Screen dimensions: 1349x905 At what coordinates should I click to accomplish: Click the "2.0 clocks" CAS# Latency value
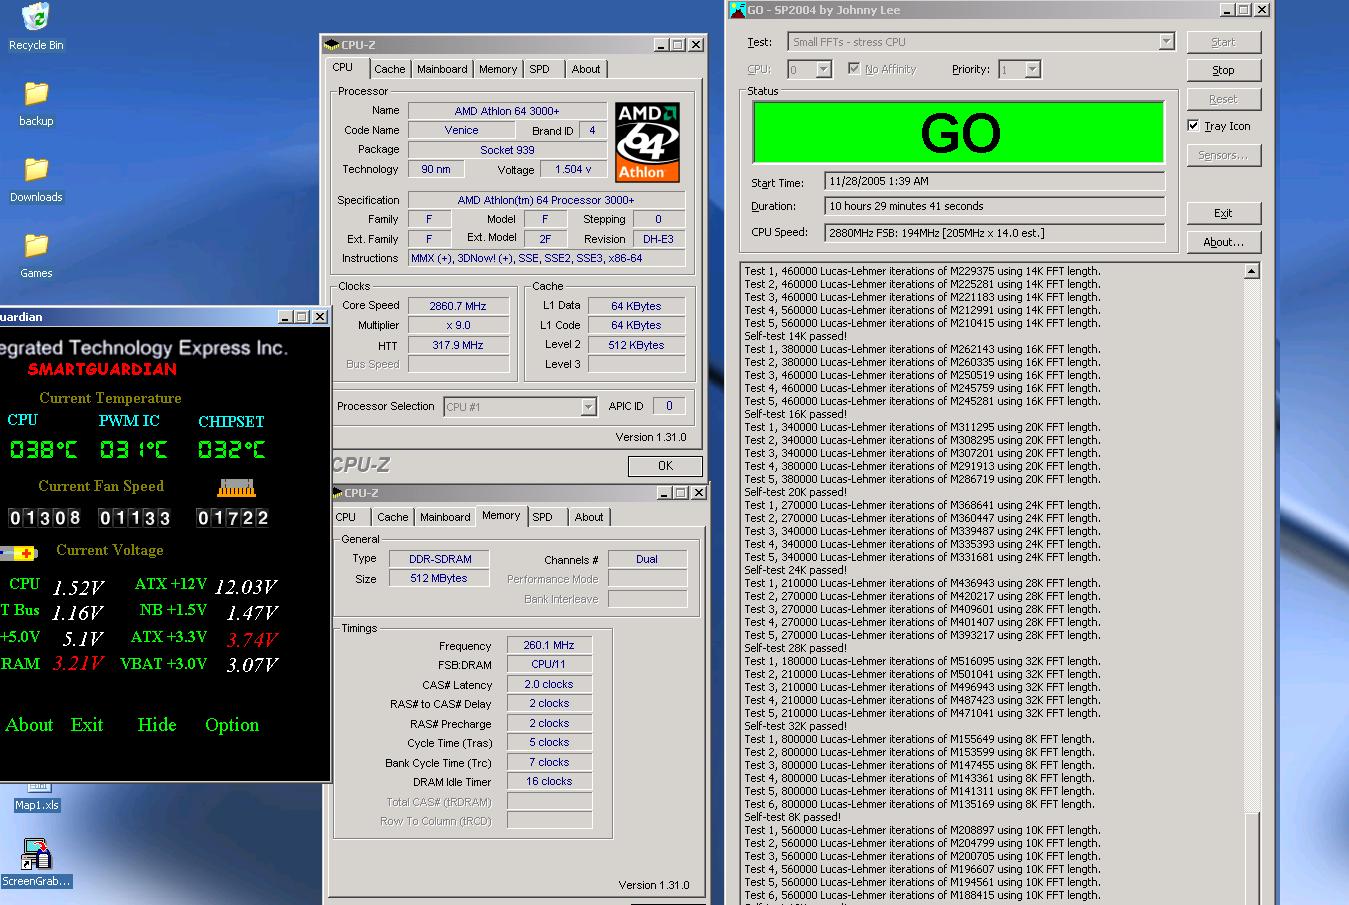[x=549, y=685]
